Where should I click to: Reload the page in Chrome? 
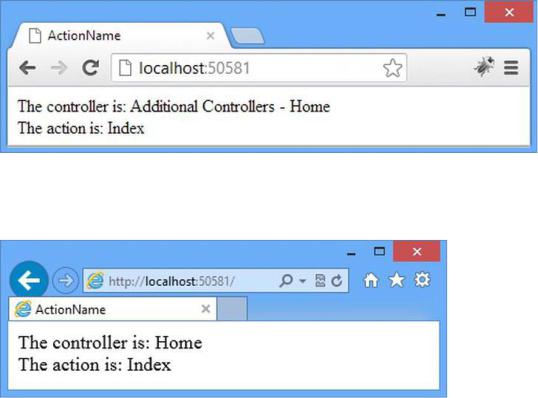click(x=91, y=68)
